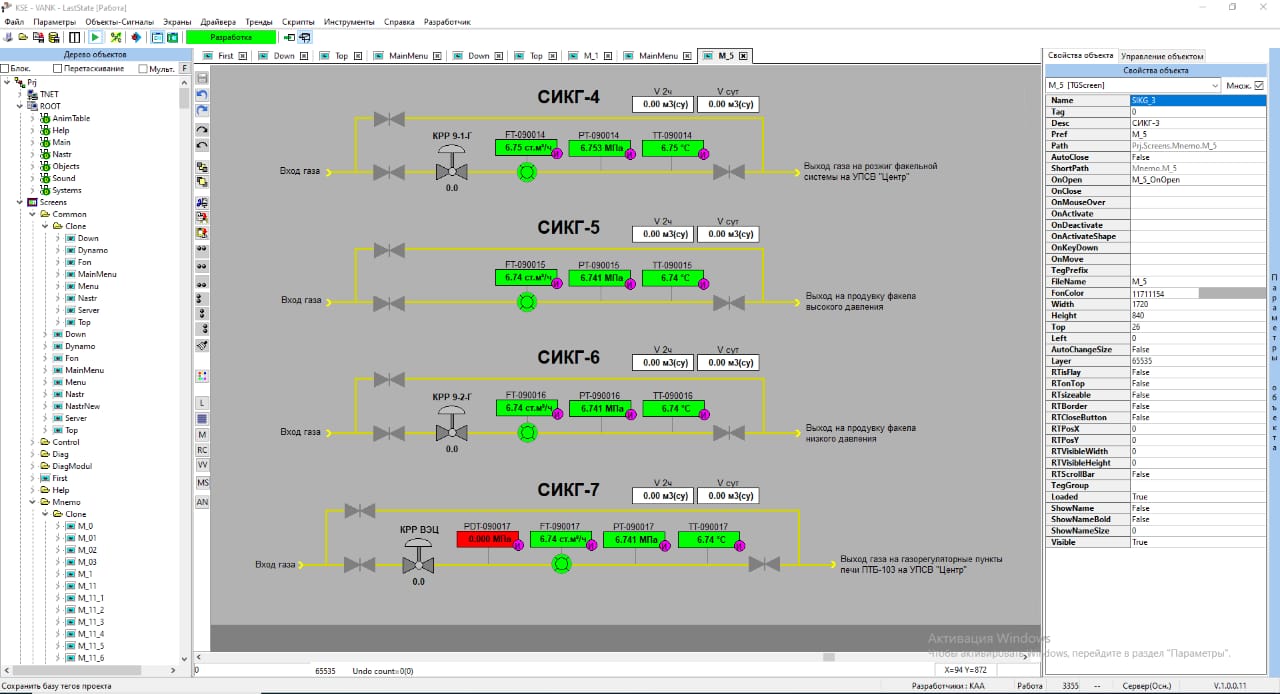Toggle the Перетаскивание checkbox
The image size is (1280, 694).
click(57, 69)
